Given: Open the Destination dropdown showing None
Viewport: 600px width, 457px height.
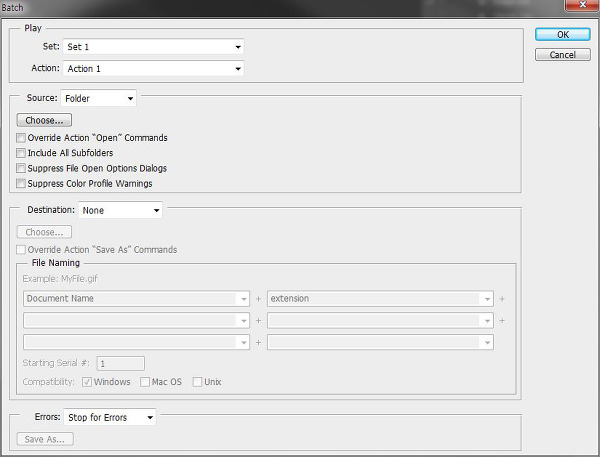Looking at the screenshot, I should (x=120, y=210).
